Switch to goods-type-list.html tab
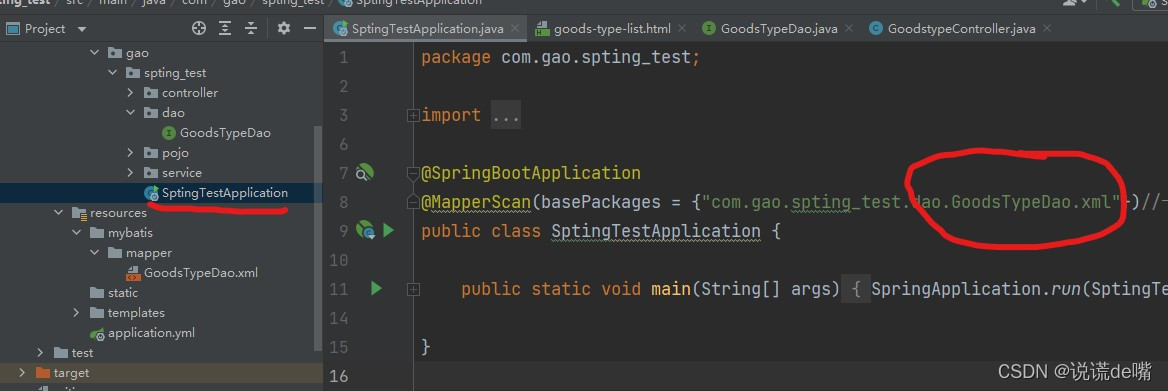 (612, 29)
